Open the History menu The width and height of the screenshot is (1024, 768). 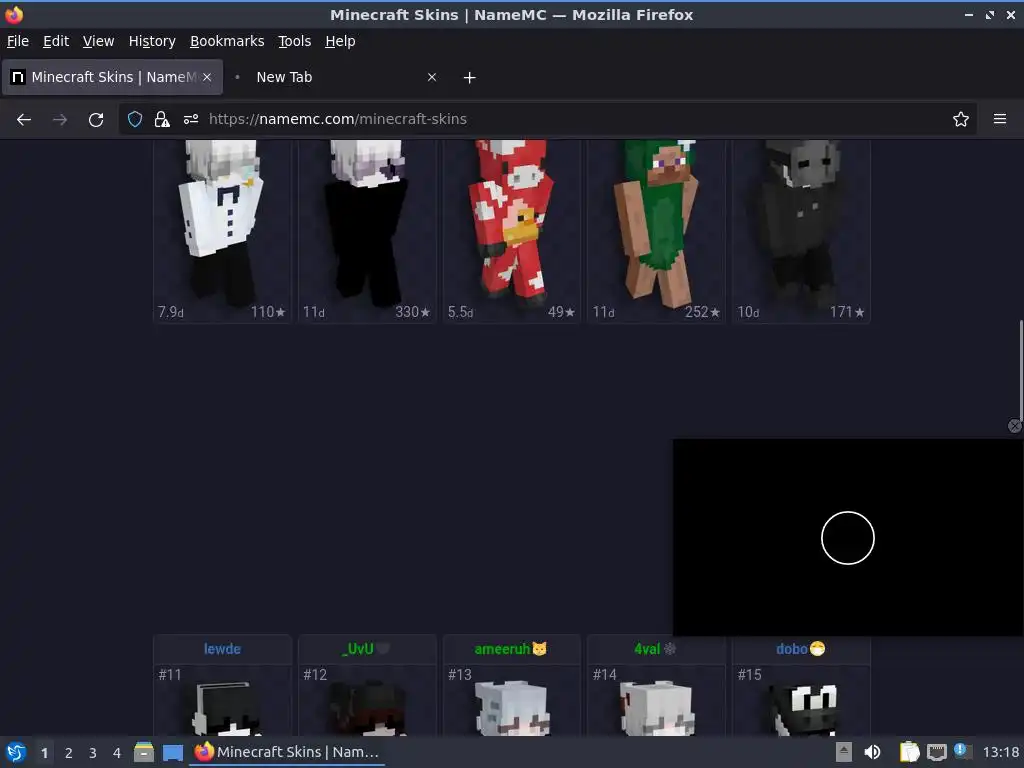tap(152, 41)
